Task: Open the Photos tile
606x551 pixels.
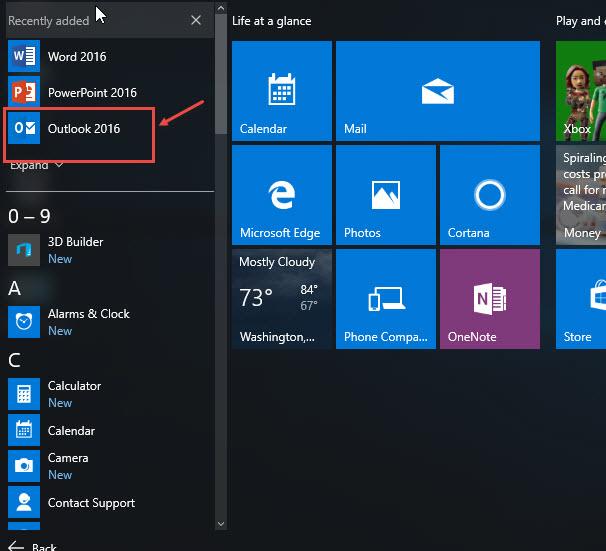Action: (x=386, y=195)
